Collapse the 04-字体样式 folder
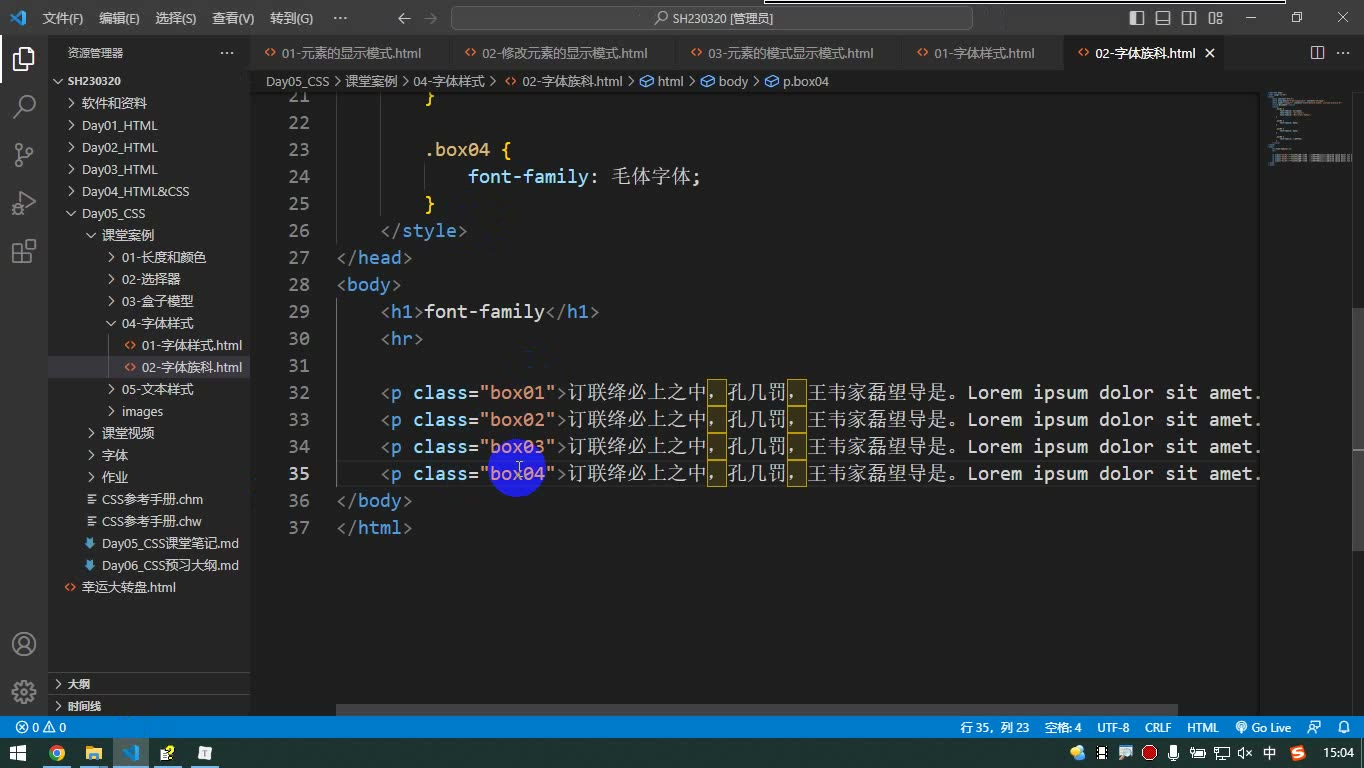The height and width of the screenshot is (768, 1364). click(149, 323)
